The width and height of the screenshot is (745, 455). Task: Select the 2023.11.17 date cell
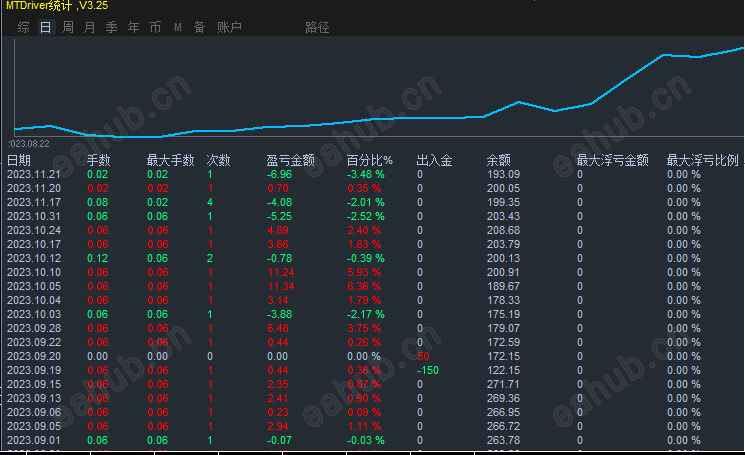[x=34, y=202]
